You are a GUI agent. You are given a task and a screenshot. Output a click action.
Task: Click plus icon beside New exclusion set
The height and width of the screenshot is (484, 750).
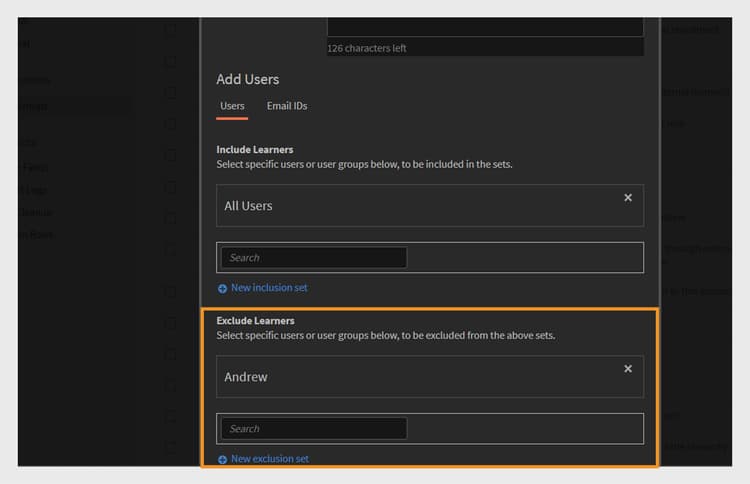(x=223, y=460)
